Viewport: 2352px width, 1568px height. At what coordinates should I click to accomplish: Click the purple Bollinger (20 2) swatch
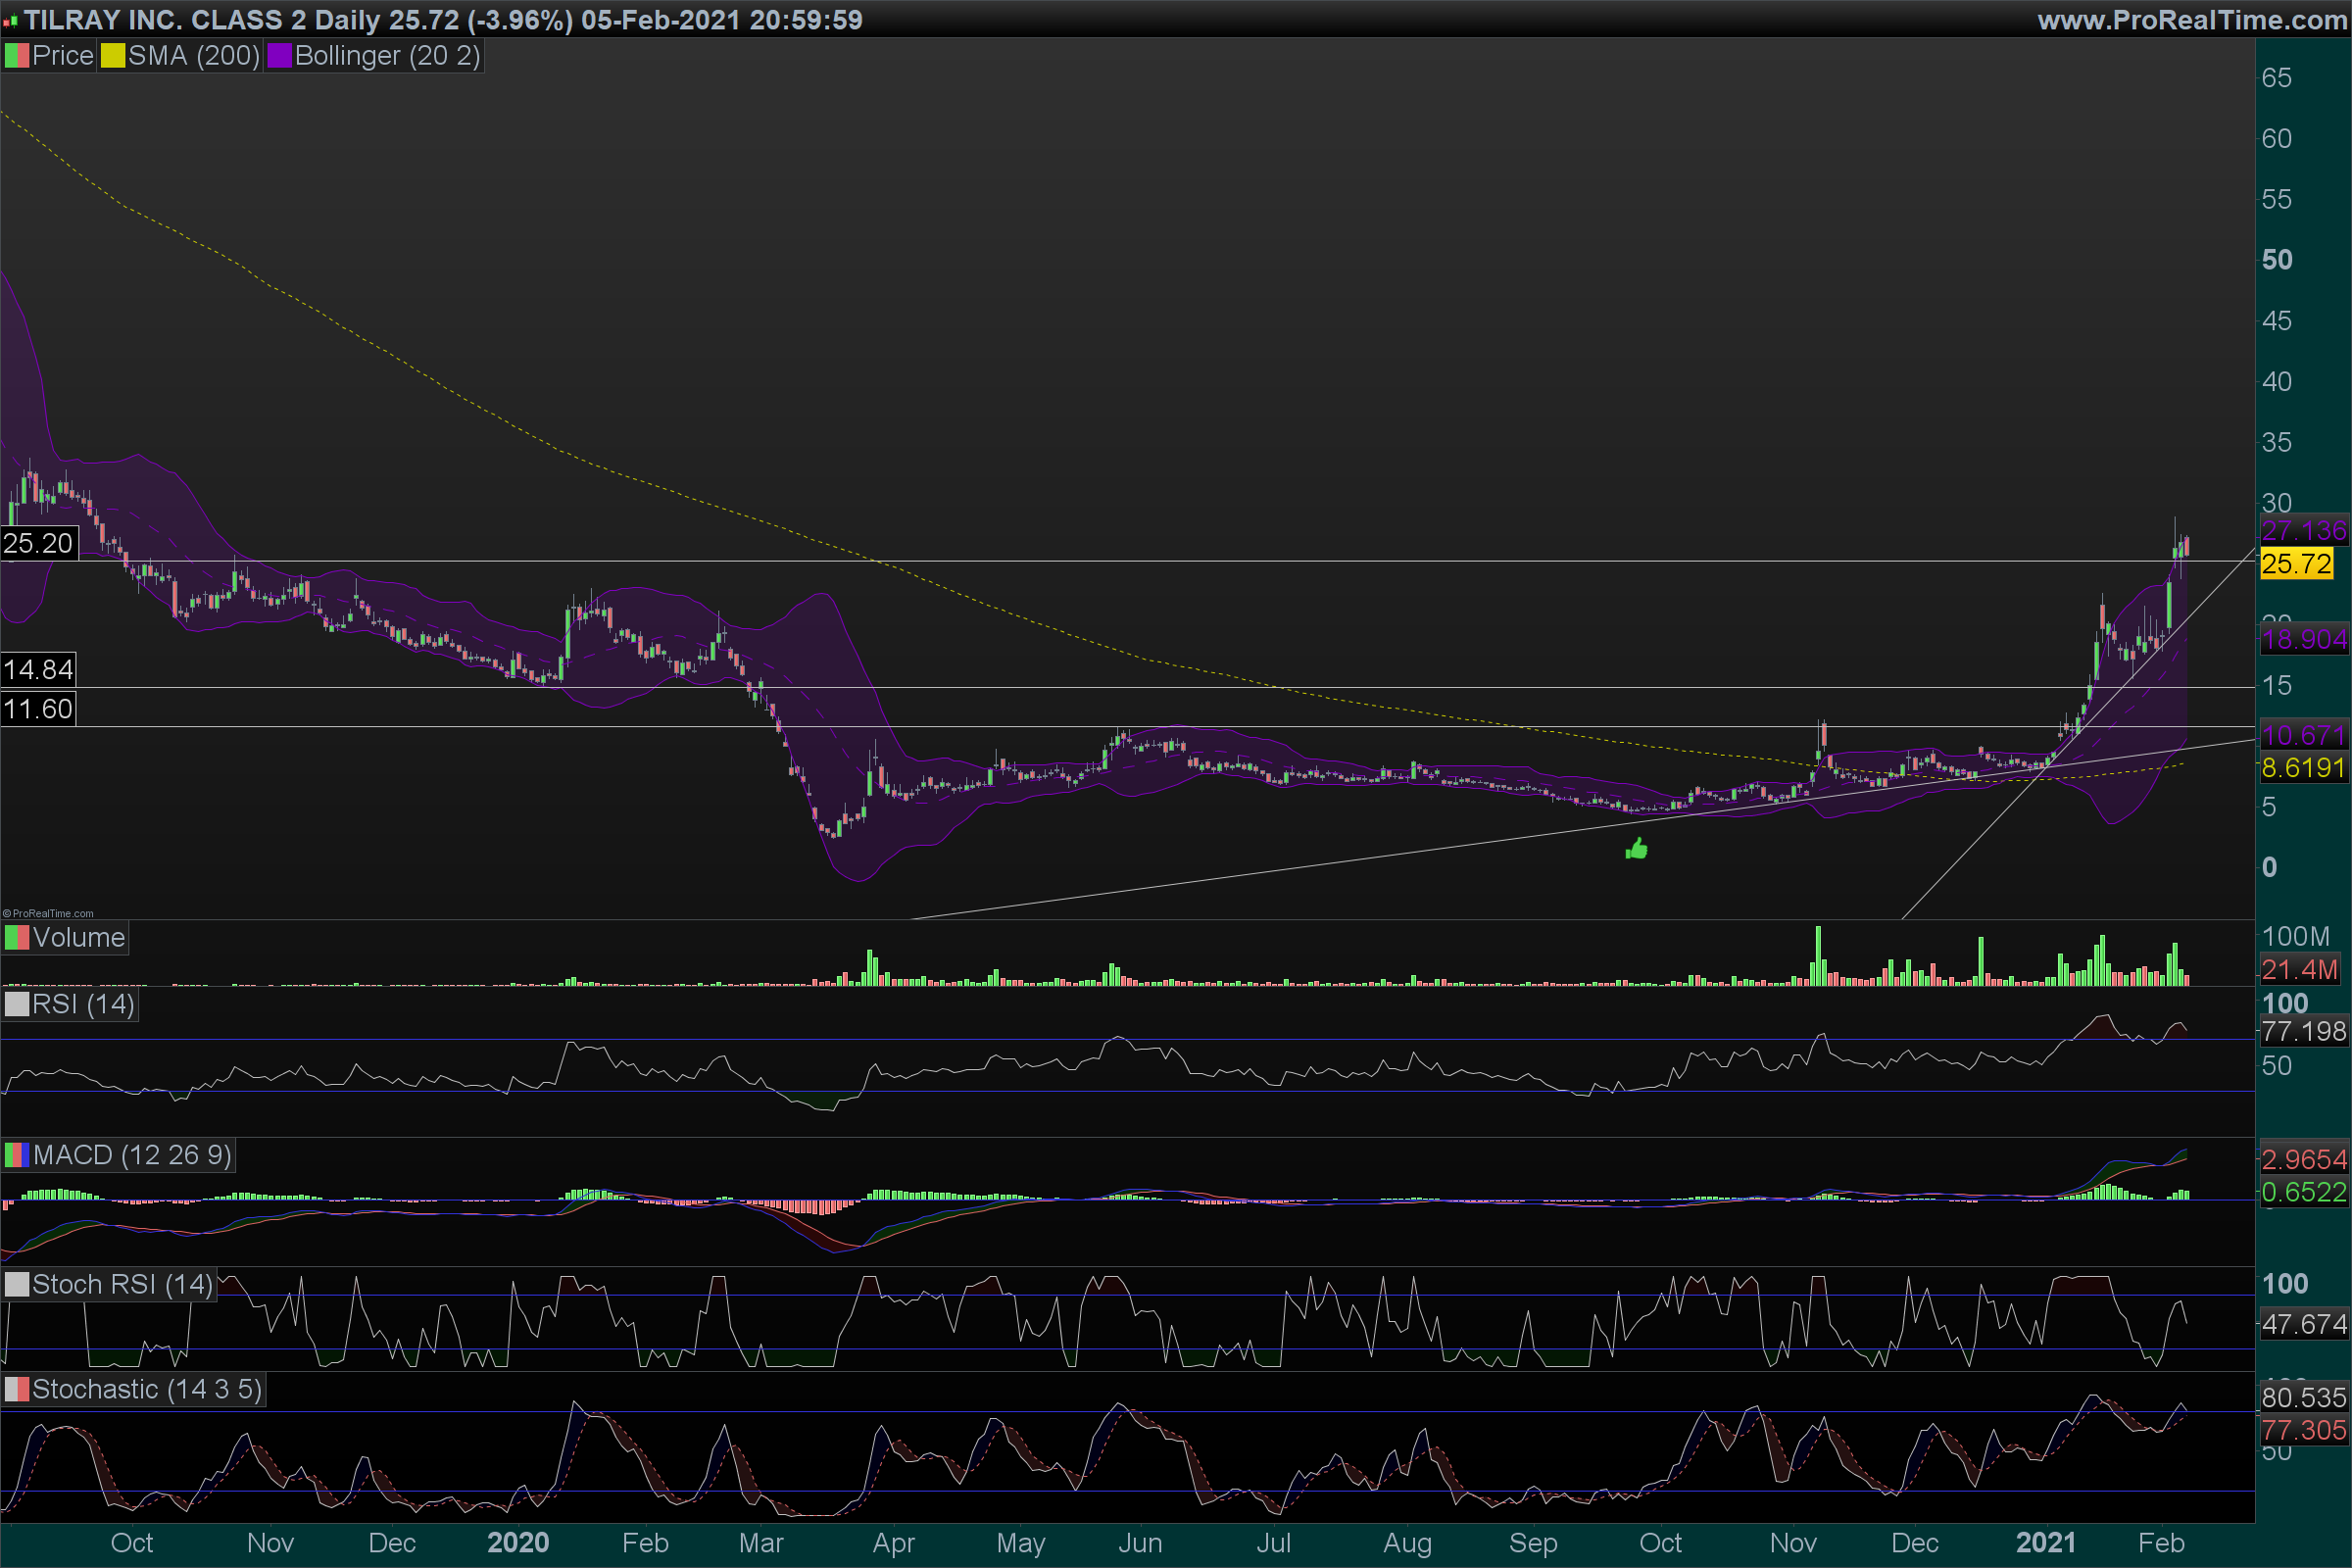point(279,56)
